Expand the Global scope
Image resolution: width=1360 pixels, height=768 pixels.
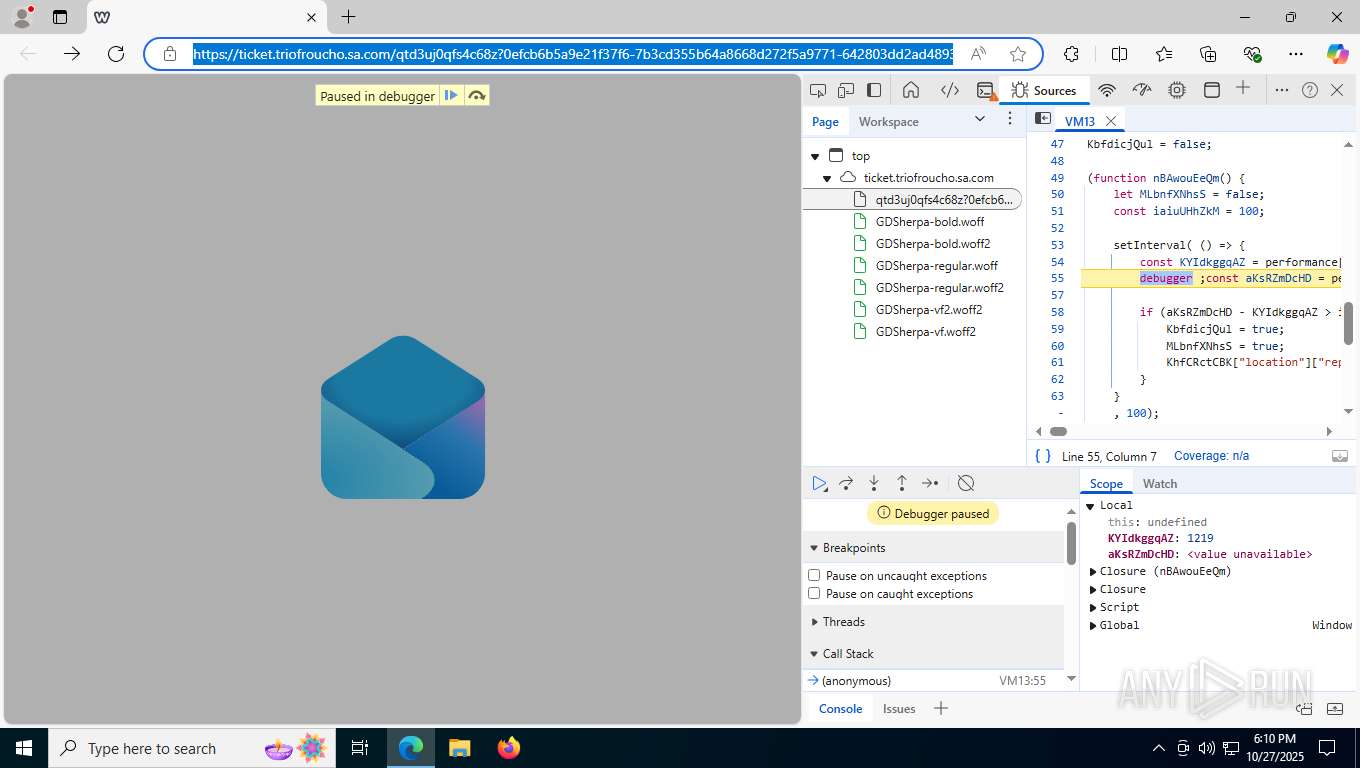coord(1093,625)
